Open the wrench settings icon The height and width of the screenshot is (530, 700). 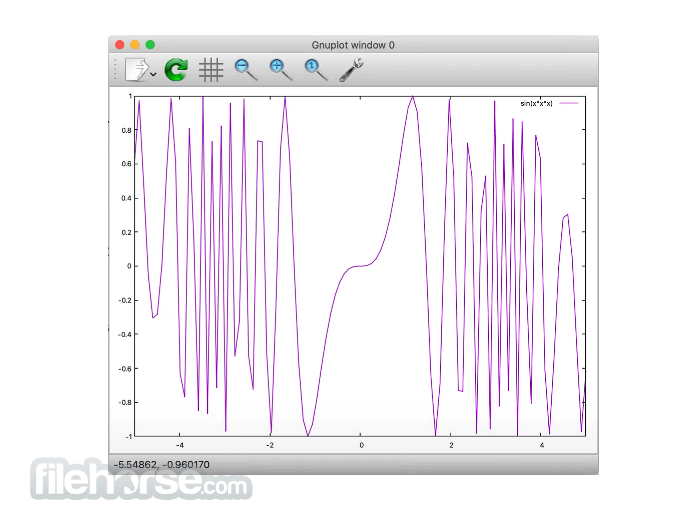pyautogui.click(x=351, y=70)
